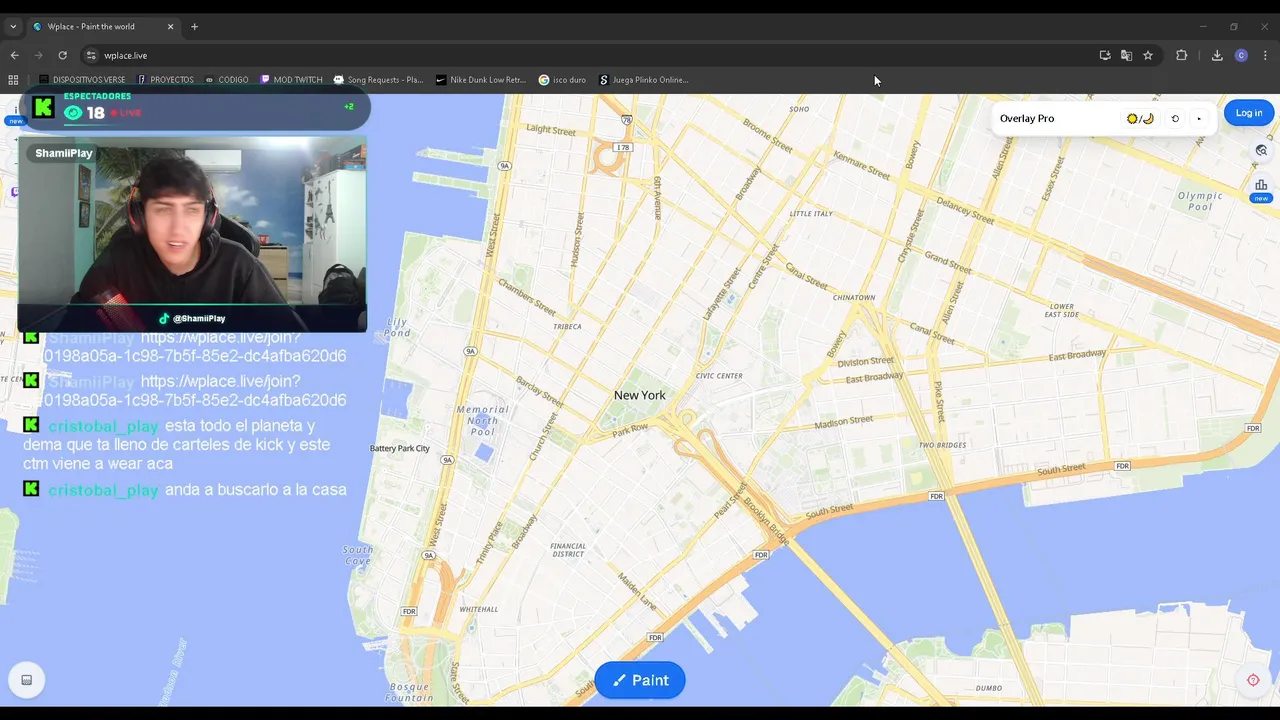This screenshot has width=1280, height=720.
Task: Open the Juega Plinko Online bookmark
Action: [x=644, y=80]
